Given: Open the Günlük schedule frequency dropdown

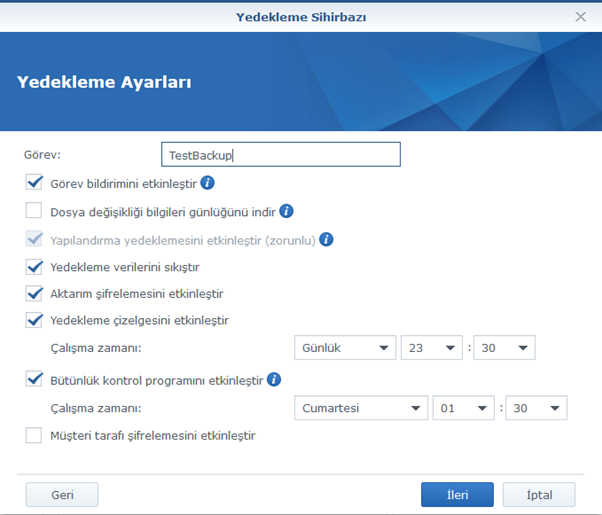Looking at the screenshot, I should [x=345, y=348].
